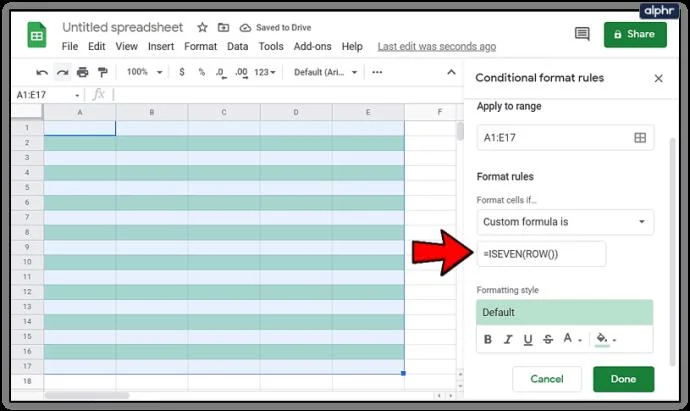Click the undo icon
The image size is (690, 411).
42,72
